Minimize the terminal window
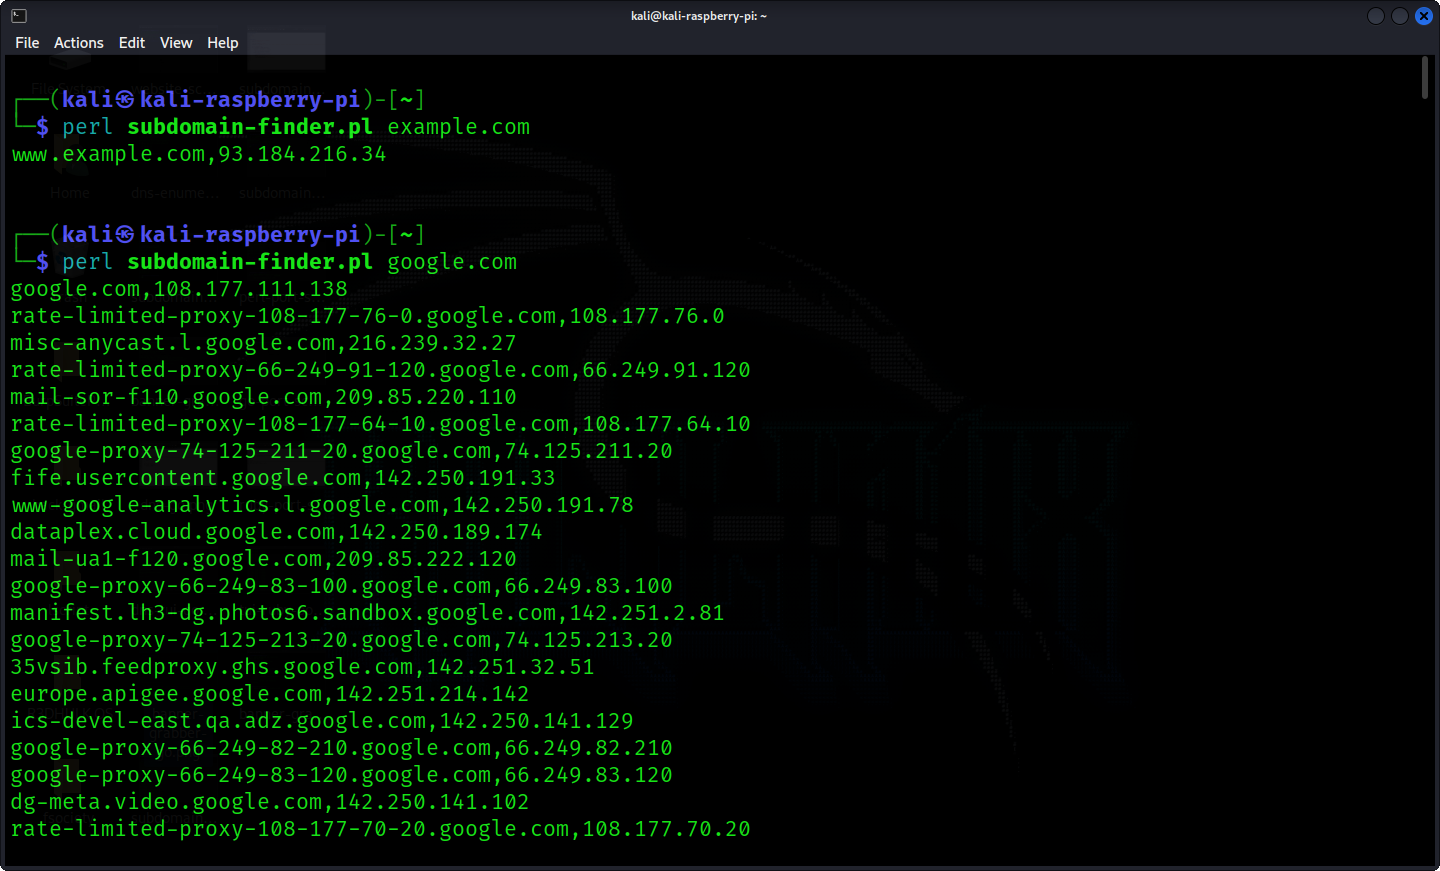1440x871 pixels. point(1376,16)
